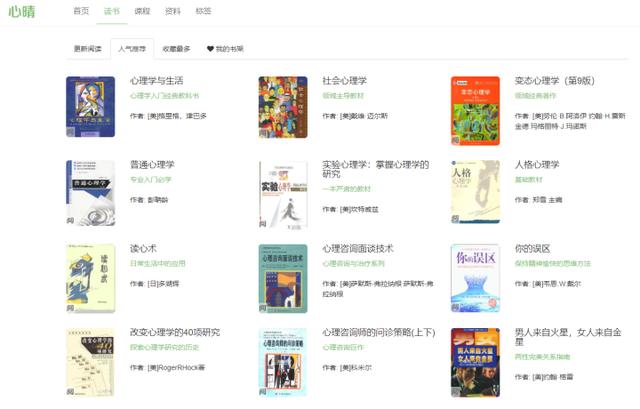
Task: Switch to the 最新阅读 tab
Action: click(x=88, y=49)
